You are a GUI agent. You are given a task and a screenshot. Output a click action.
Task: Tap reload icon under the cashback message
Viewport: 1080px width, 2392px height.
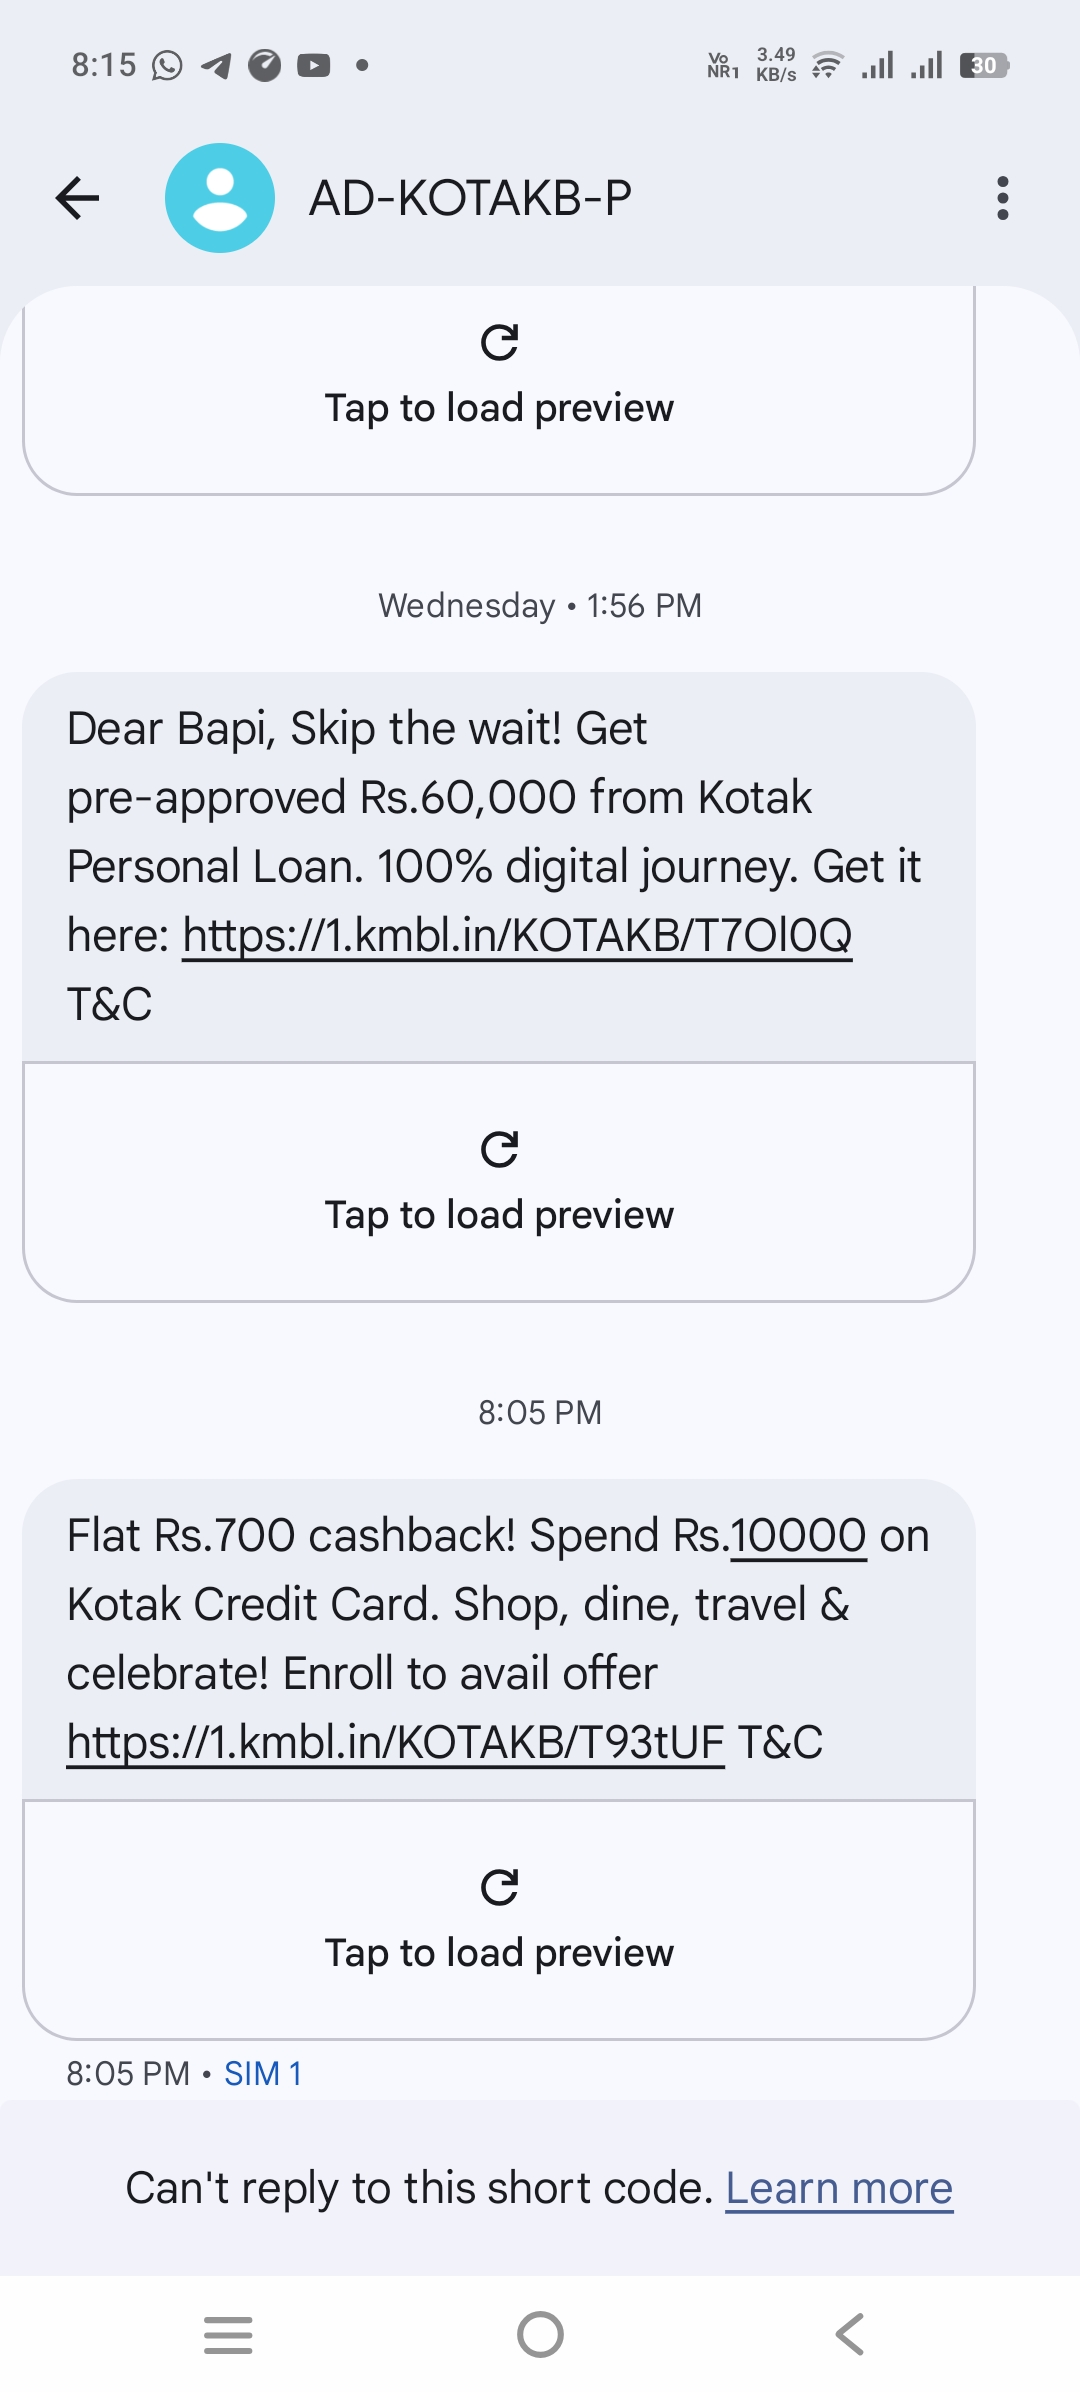[x=499, y=1888]
